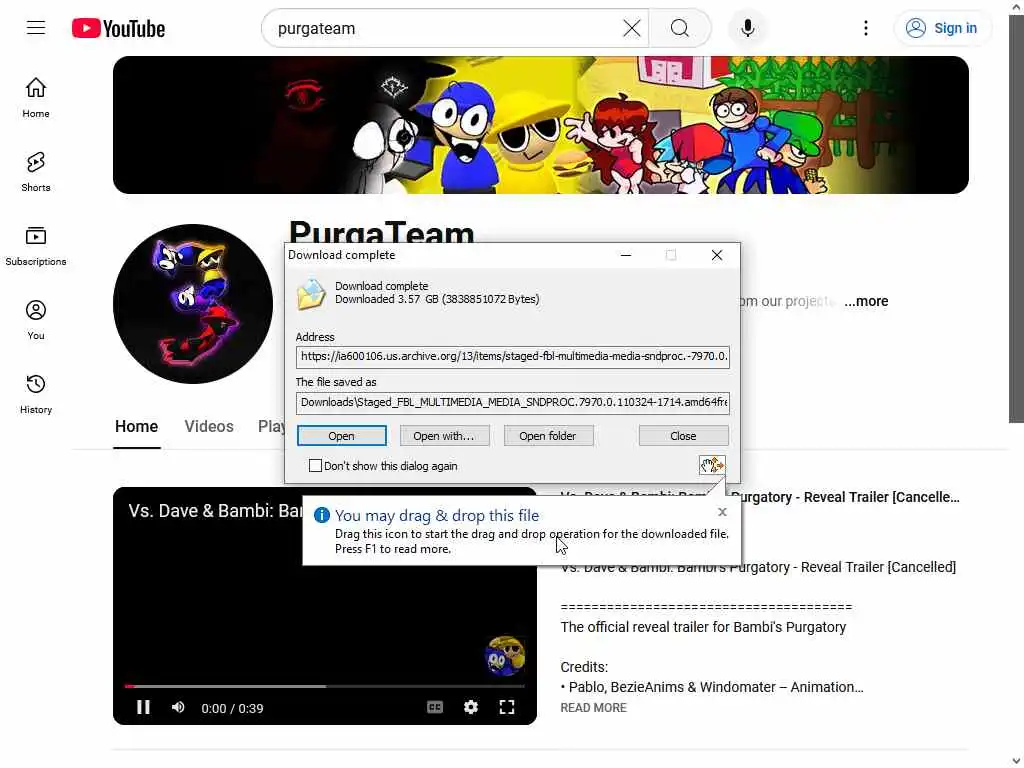Start voice search with the microphone icon
The image size is (1024, 768).
pyautogui.click(x=748, y=28)
